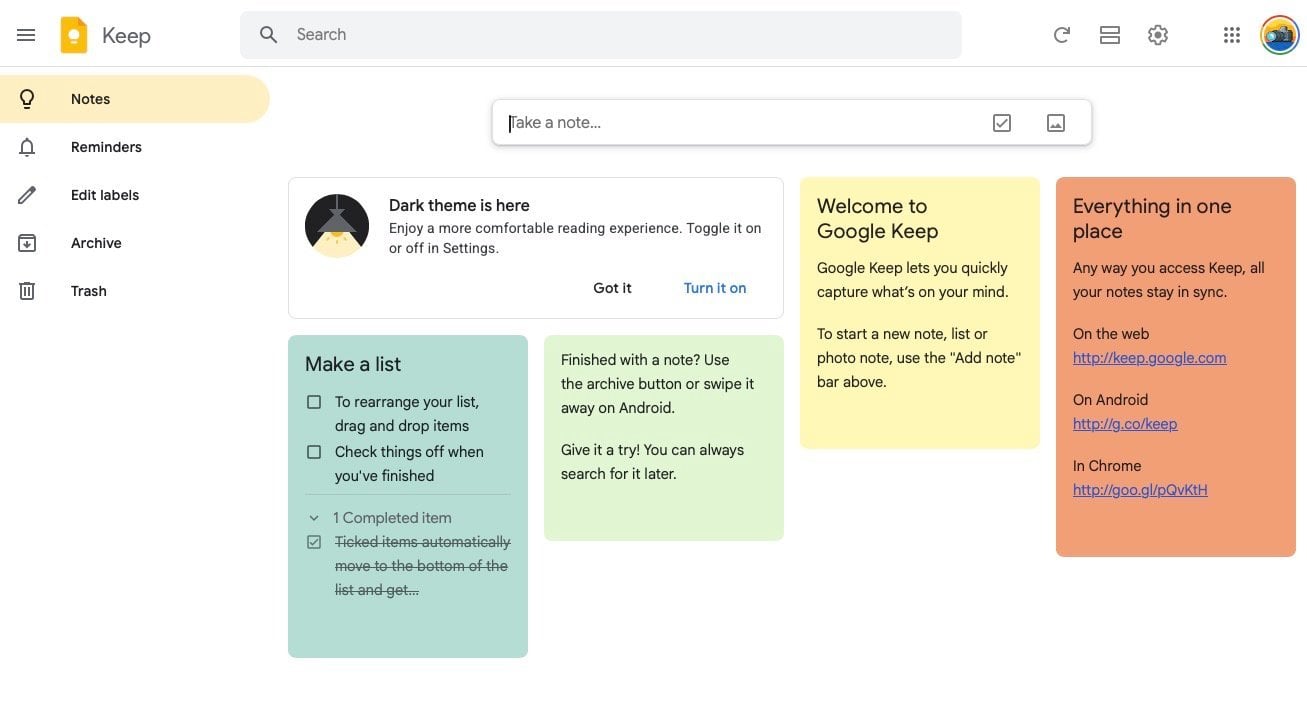This screenshot has height=710, width=1307.
Task: Dismiss dark theme banner with 'Got it'
Action: 612,287
